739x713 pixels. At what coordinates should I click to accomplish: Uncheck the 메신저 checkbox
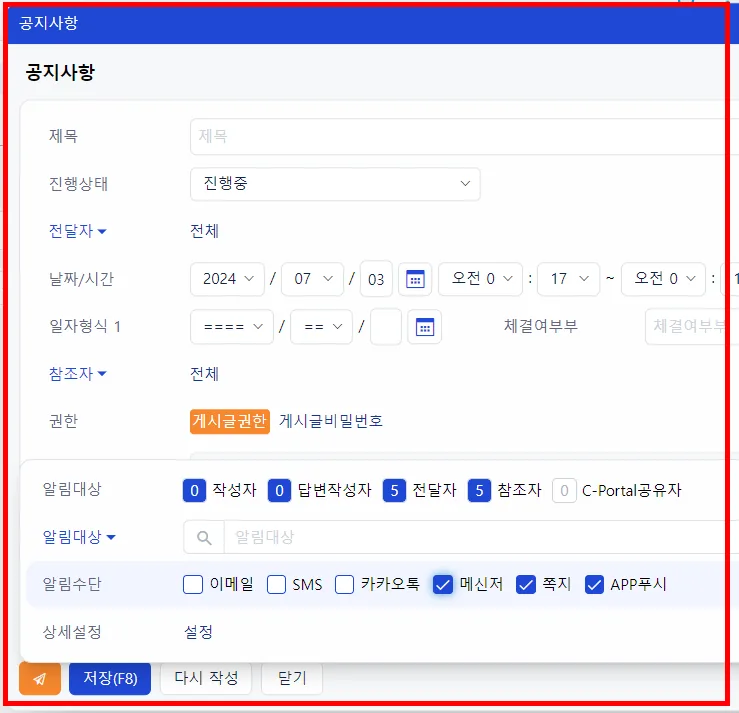click(443, 584)
